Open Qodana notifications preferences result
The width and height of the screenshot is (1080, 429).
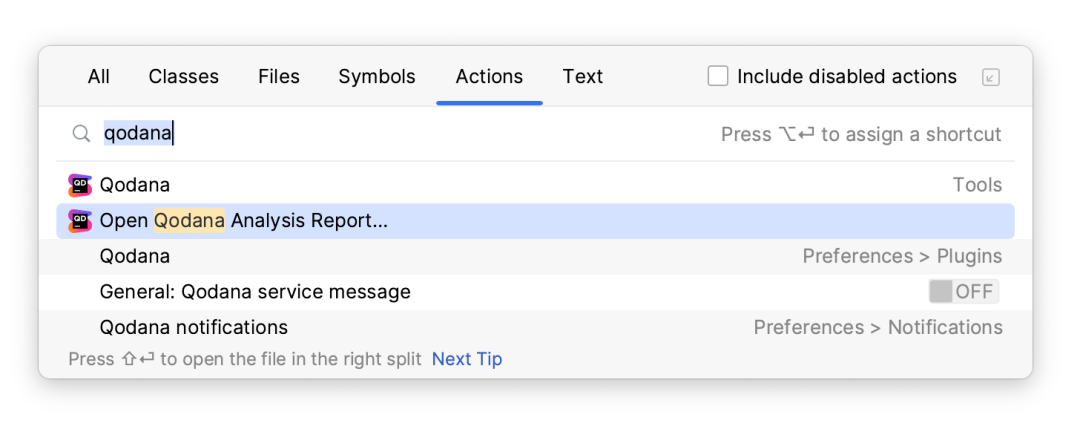535,327
